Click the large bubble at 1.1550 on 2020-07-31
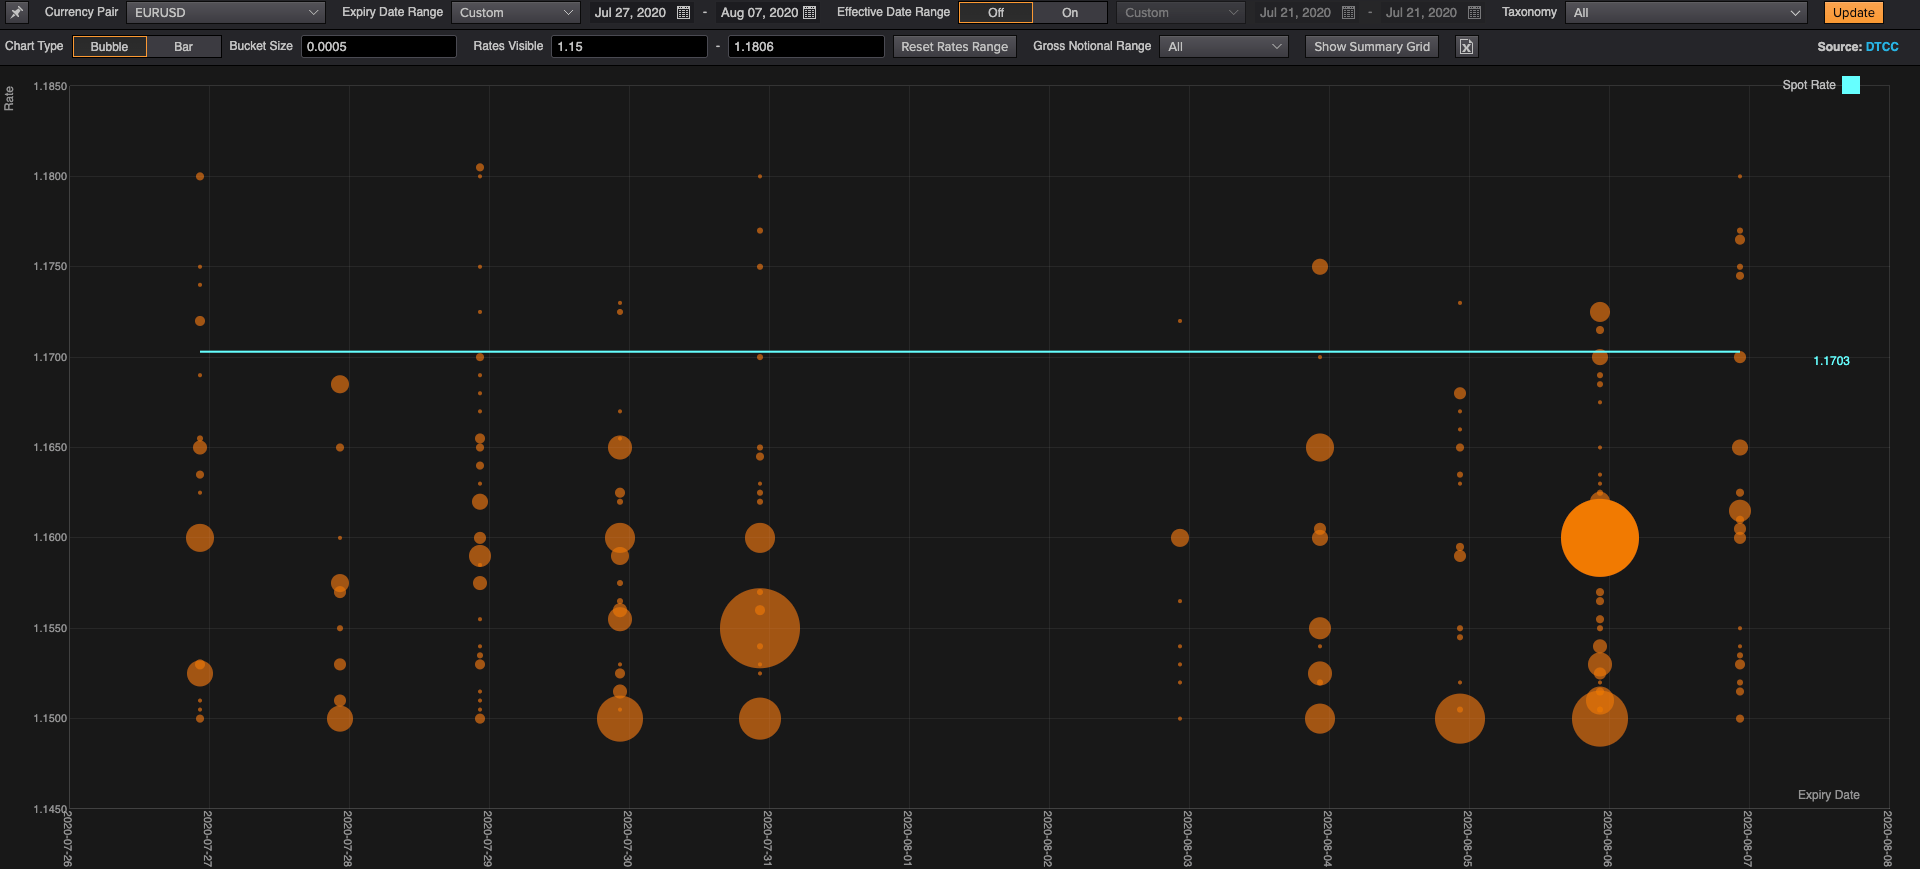This screenshot has width=1920, height=869. (x=760, y=628)
